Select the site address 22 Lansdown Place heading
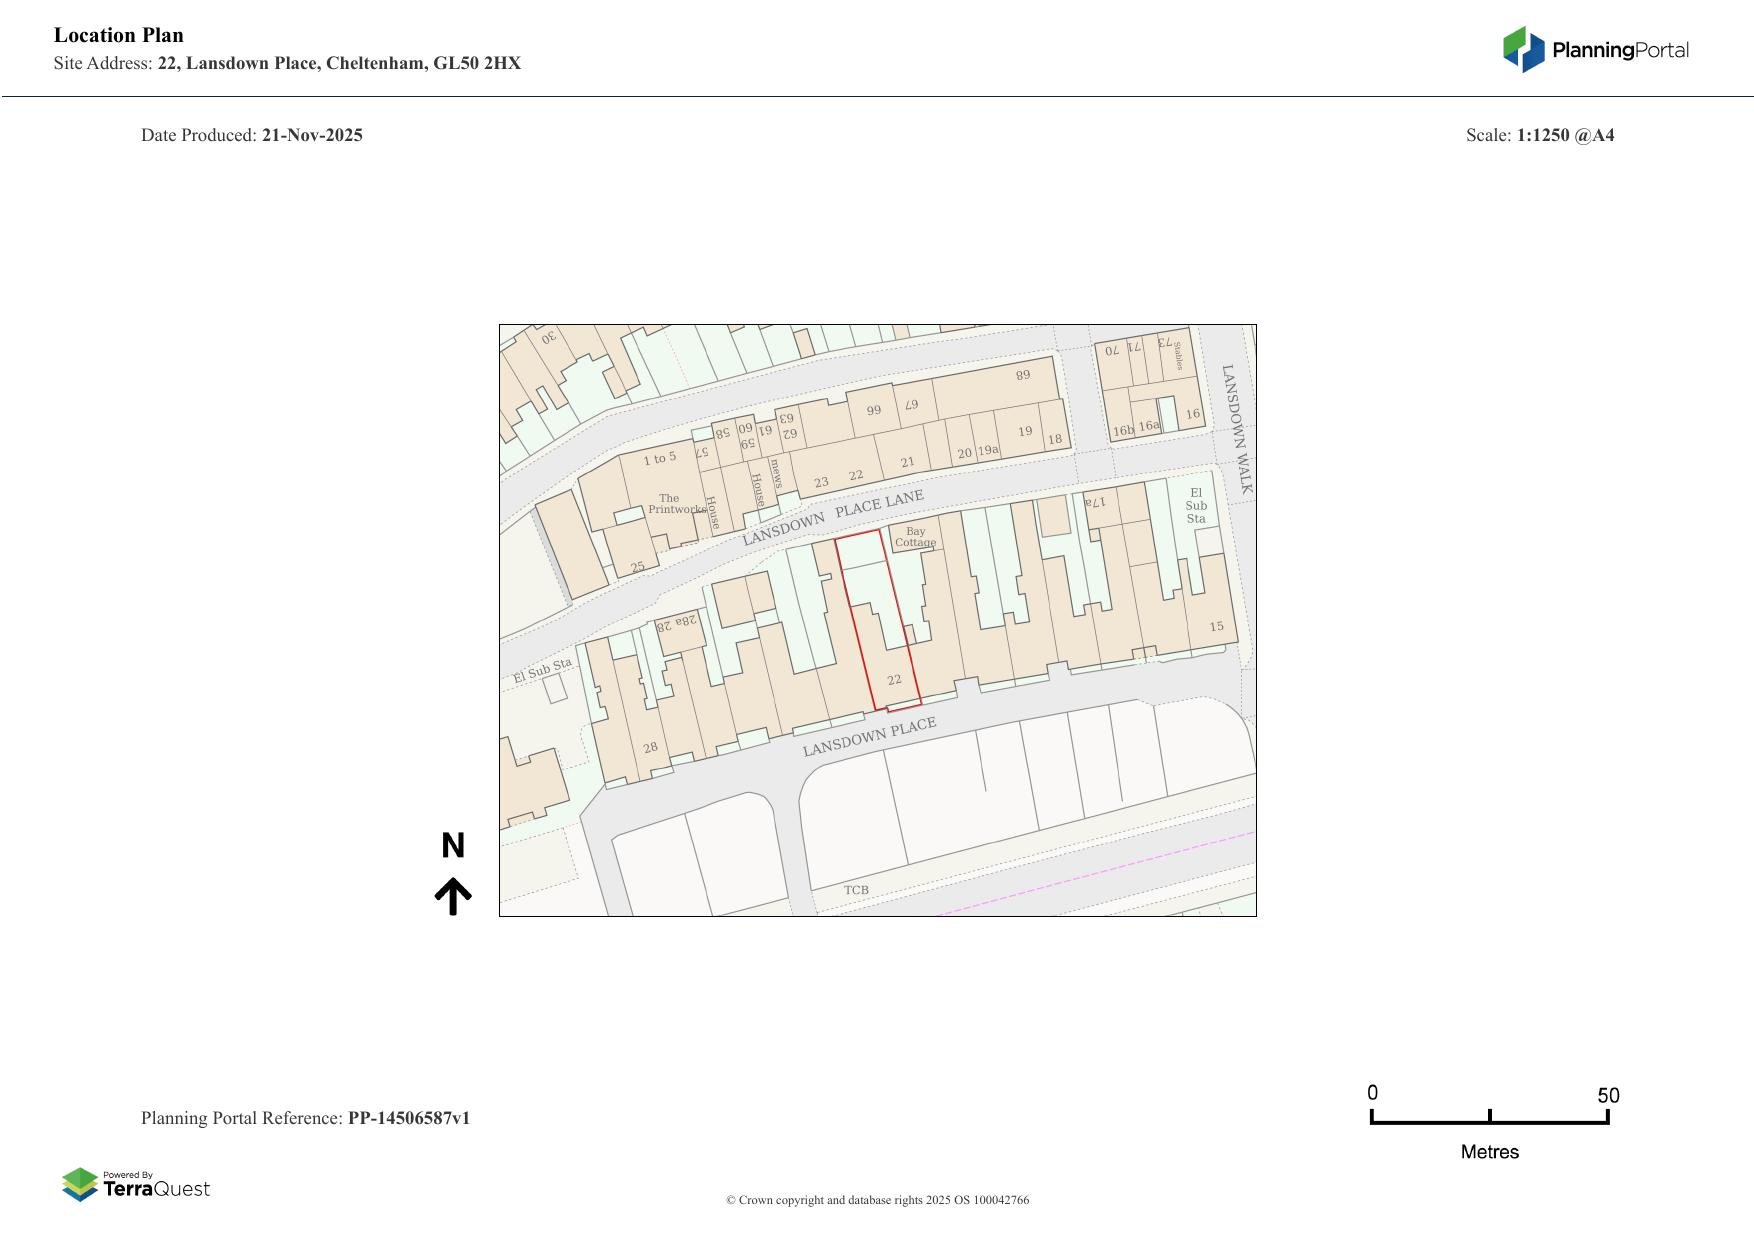The height and width of the screenshot is (1241, 1754). pyautogui.click(x=287, y=62)
